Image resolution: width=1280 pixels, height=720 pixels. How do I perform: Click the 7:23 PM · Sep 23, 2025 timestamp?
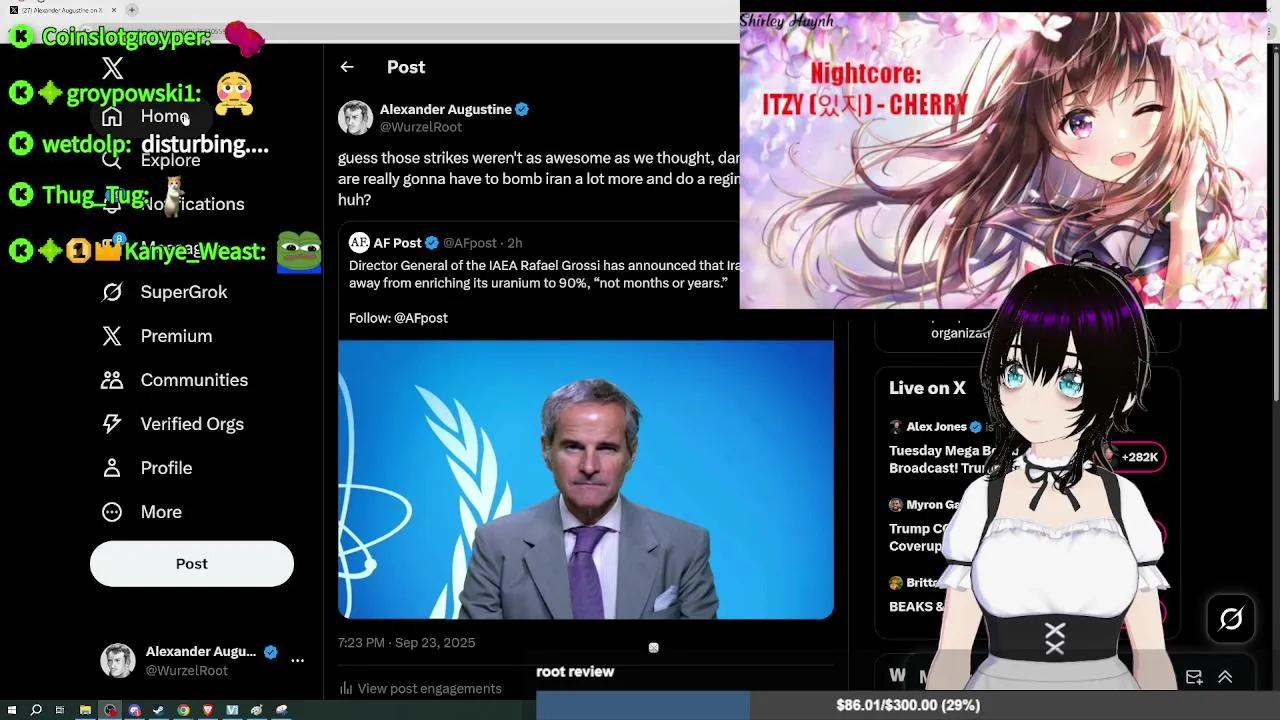click(x=406, y=643)
